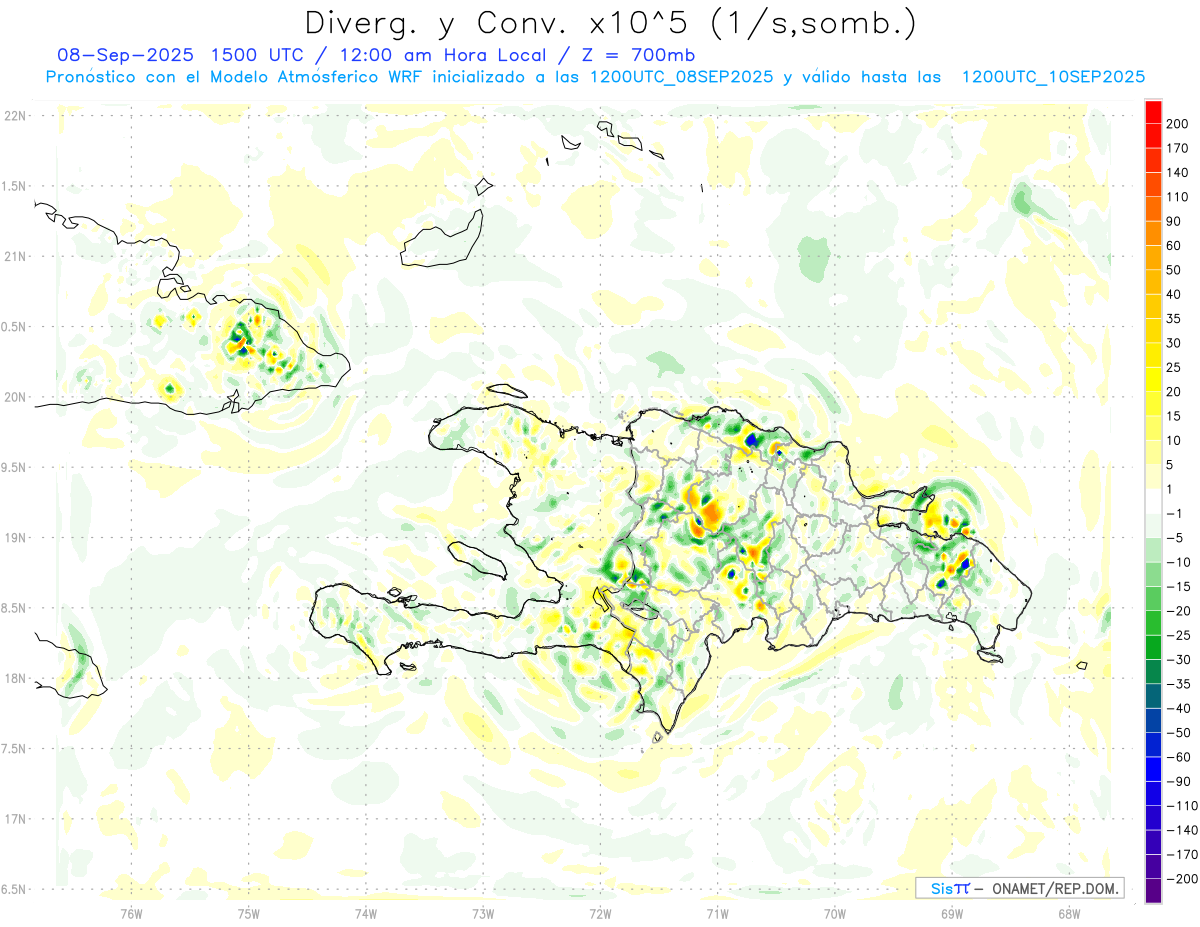
Task: Click the SisTT ONAMET/REP.DOM. credit label
Action: click(x=1019, y=888)
